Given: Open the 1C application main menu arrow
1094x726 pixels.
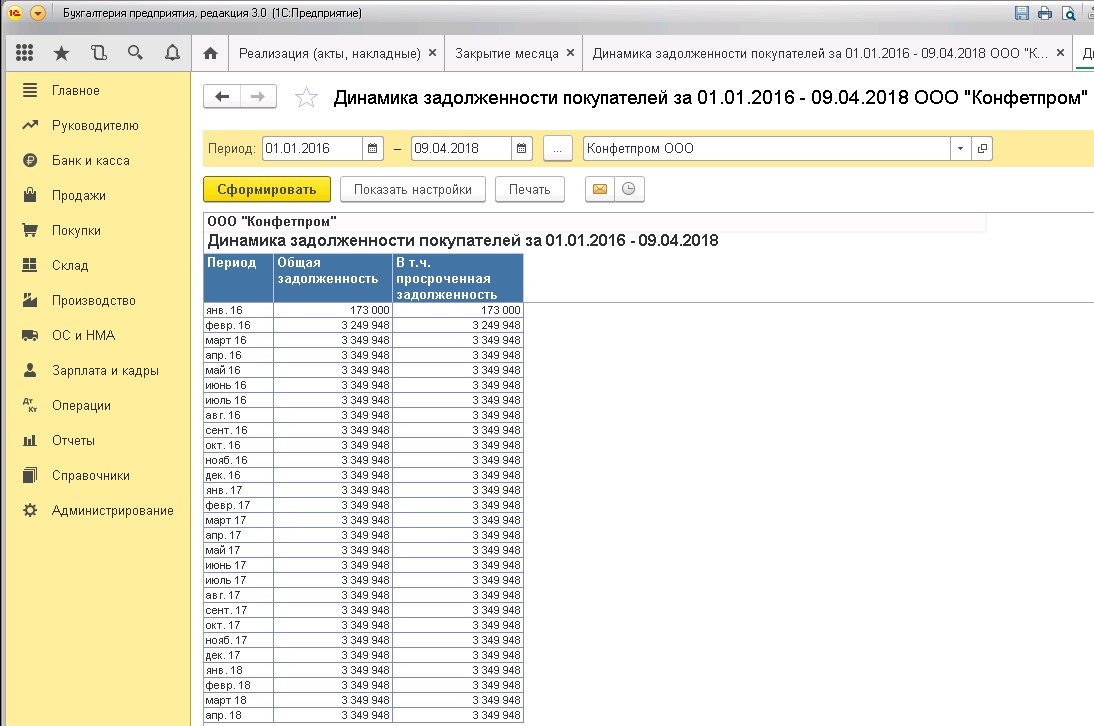Looking at the screenshot, I should tap(38, 13).
